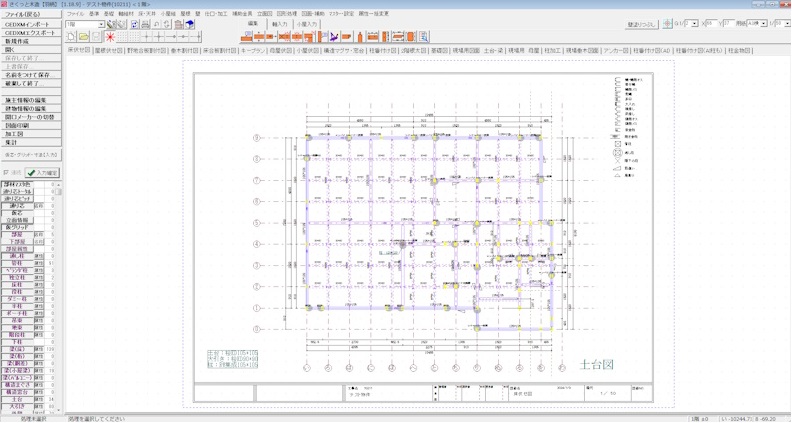Select the 軸入力 tab
Viewport: 792px width, 423px height.
click(279, 23)
